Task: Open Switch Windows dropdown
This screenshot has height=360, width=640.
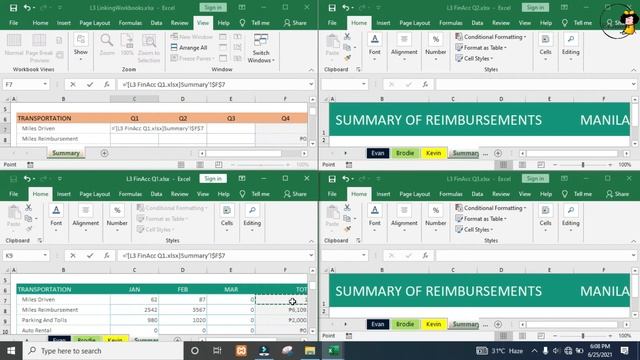Action: [x=261, y=48]
